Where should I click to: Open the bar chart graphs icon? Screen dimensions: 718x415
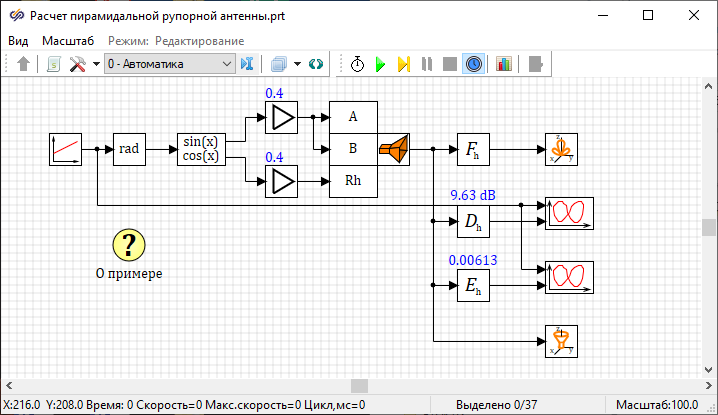click(503, 64)
